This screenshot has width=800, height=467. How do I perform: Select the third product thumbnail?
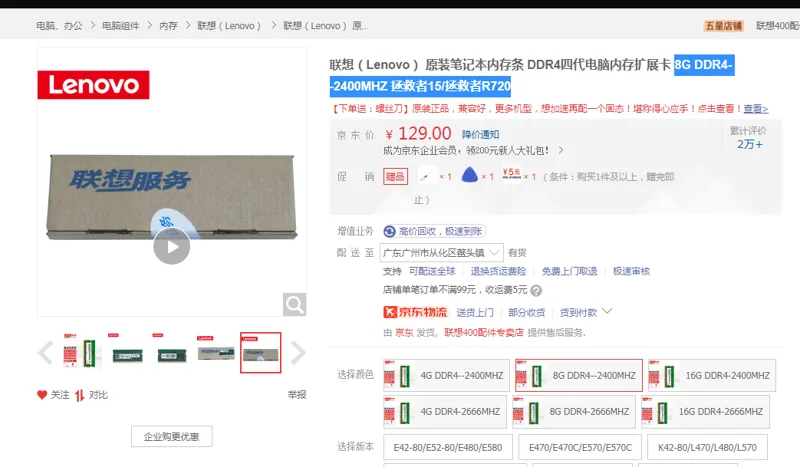coord(171,351)
